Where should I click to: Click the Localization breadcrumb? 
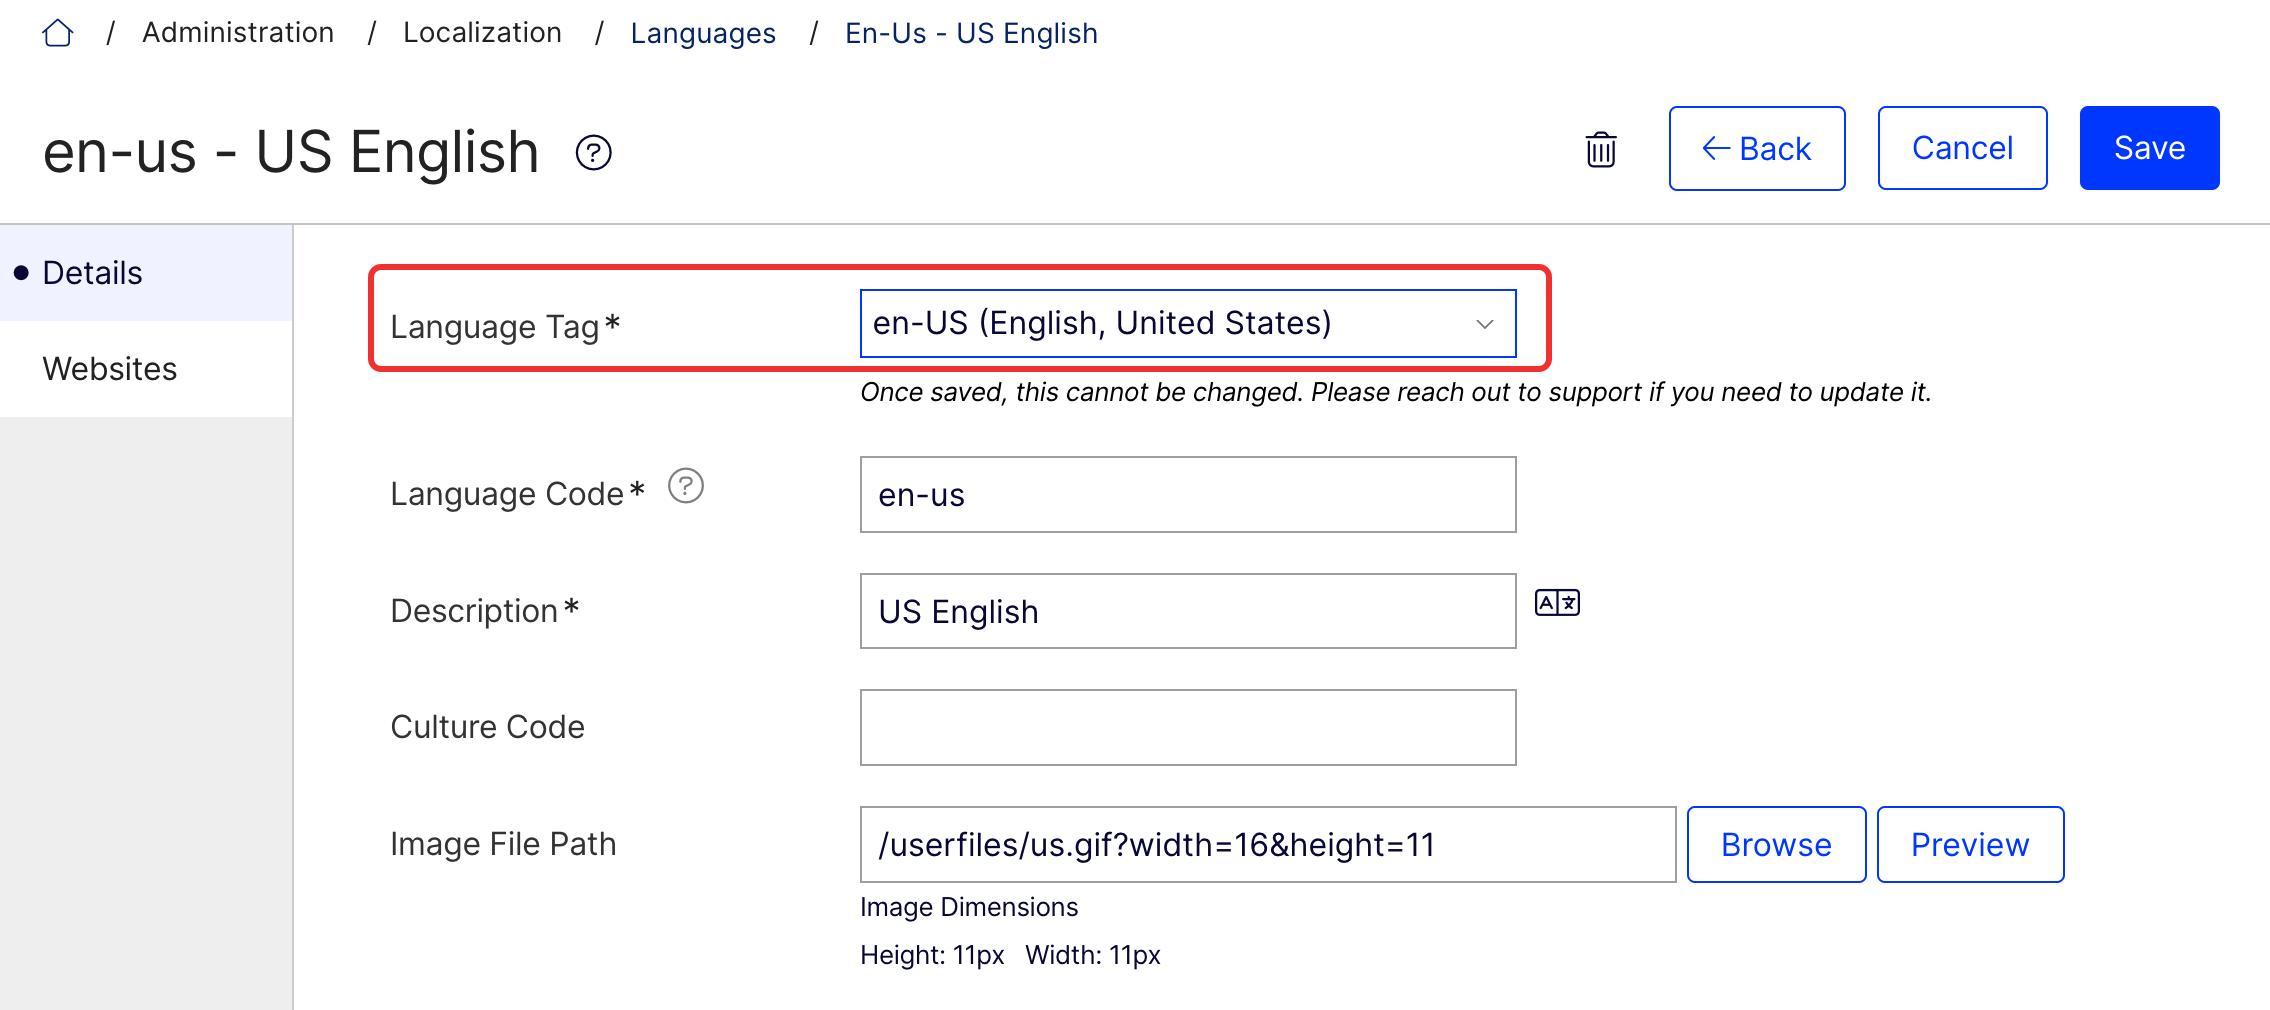point(482,32)
